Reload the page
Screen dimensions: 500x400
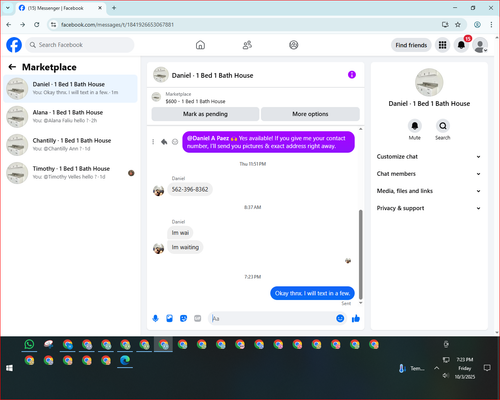pos(37,25)
